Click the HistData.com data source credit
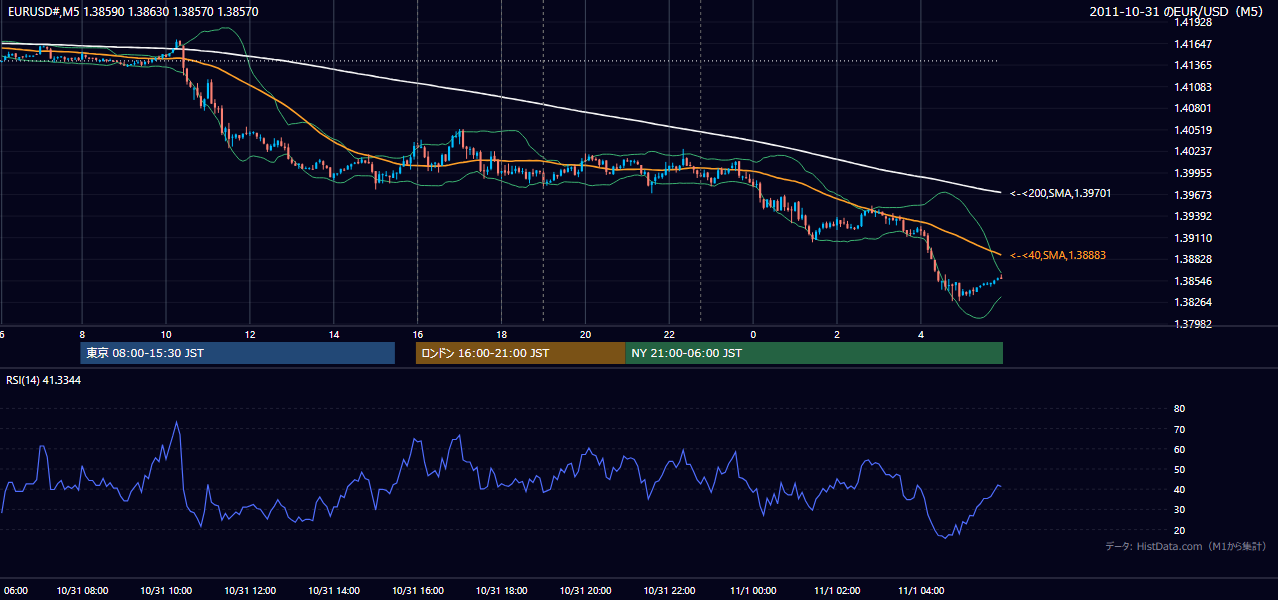1278x600 pixels. [x=1185, y=546]
